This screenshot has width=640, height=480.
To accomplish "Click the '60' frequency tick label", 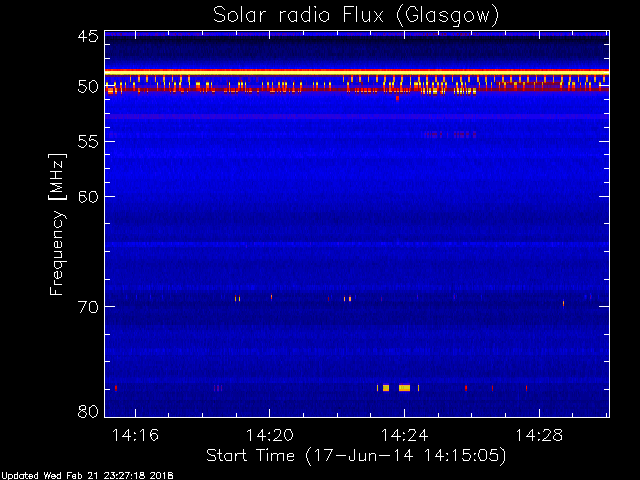I will point(88,197).
